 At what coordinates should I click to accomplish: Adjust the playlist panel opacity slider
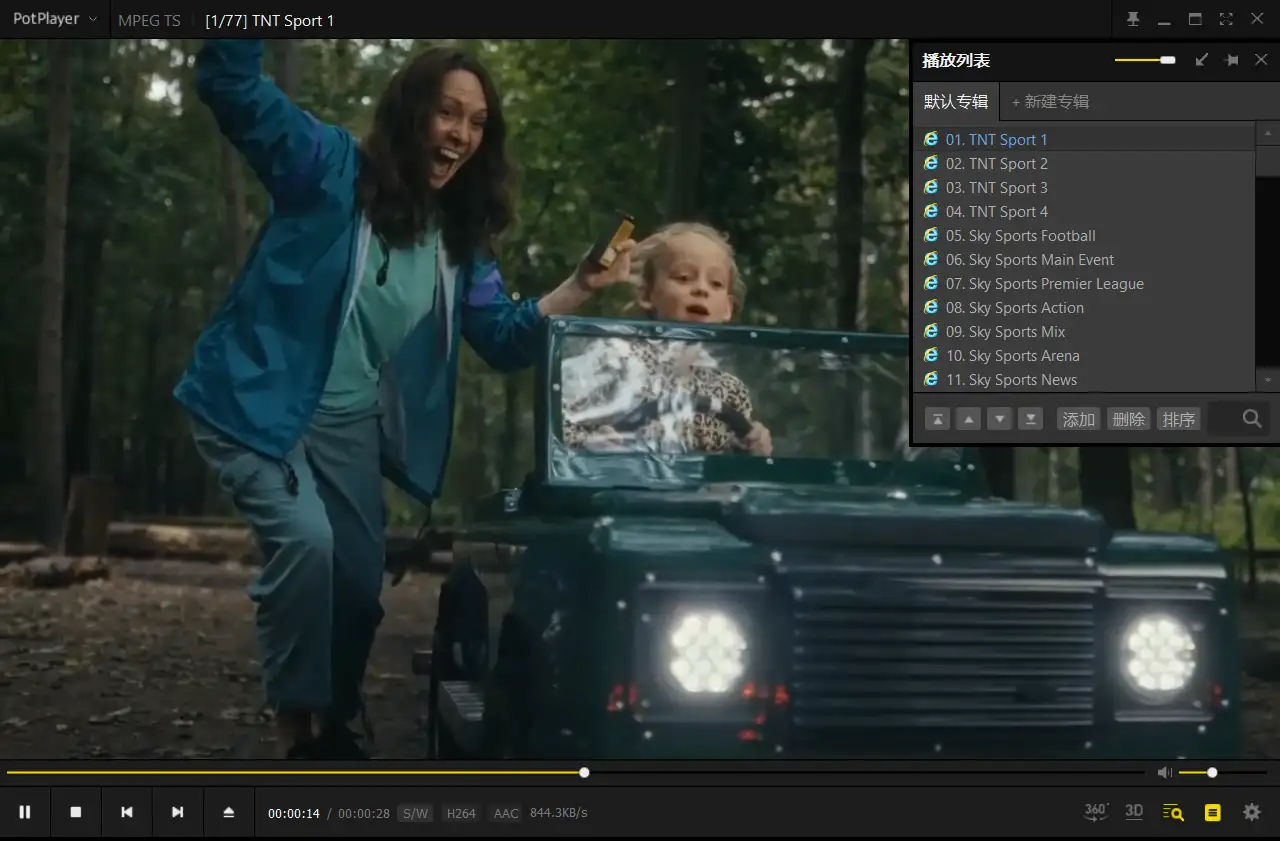tap(1145, 60)
